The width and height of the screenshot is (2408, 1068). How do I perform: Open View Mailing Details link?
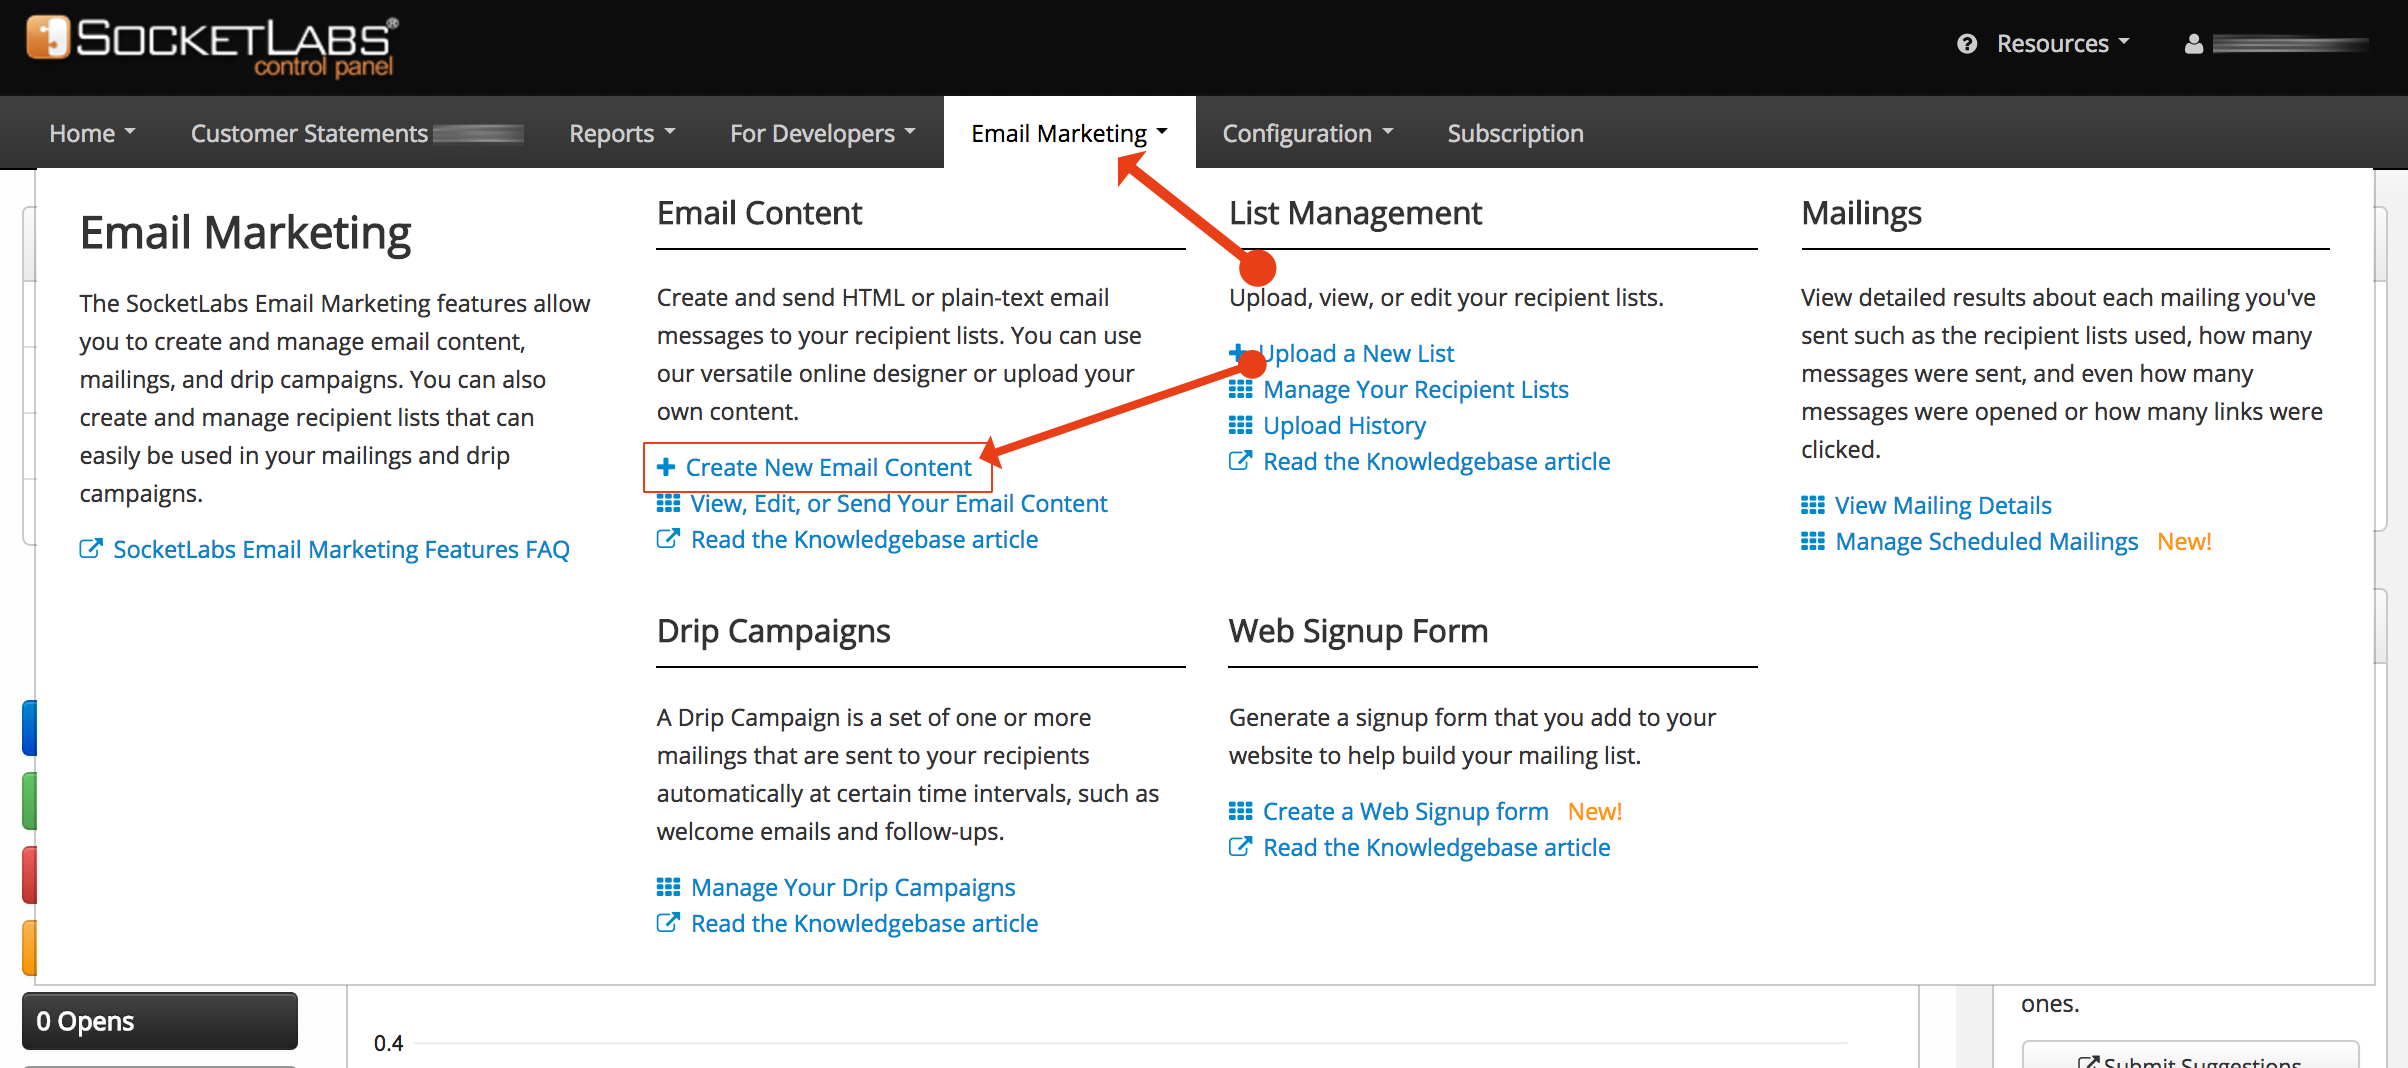pos(1943,505)
